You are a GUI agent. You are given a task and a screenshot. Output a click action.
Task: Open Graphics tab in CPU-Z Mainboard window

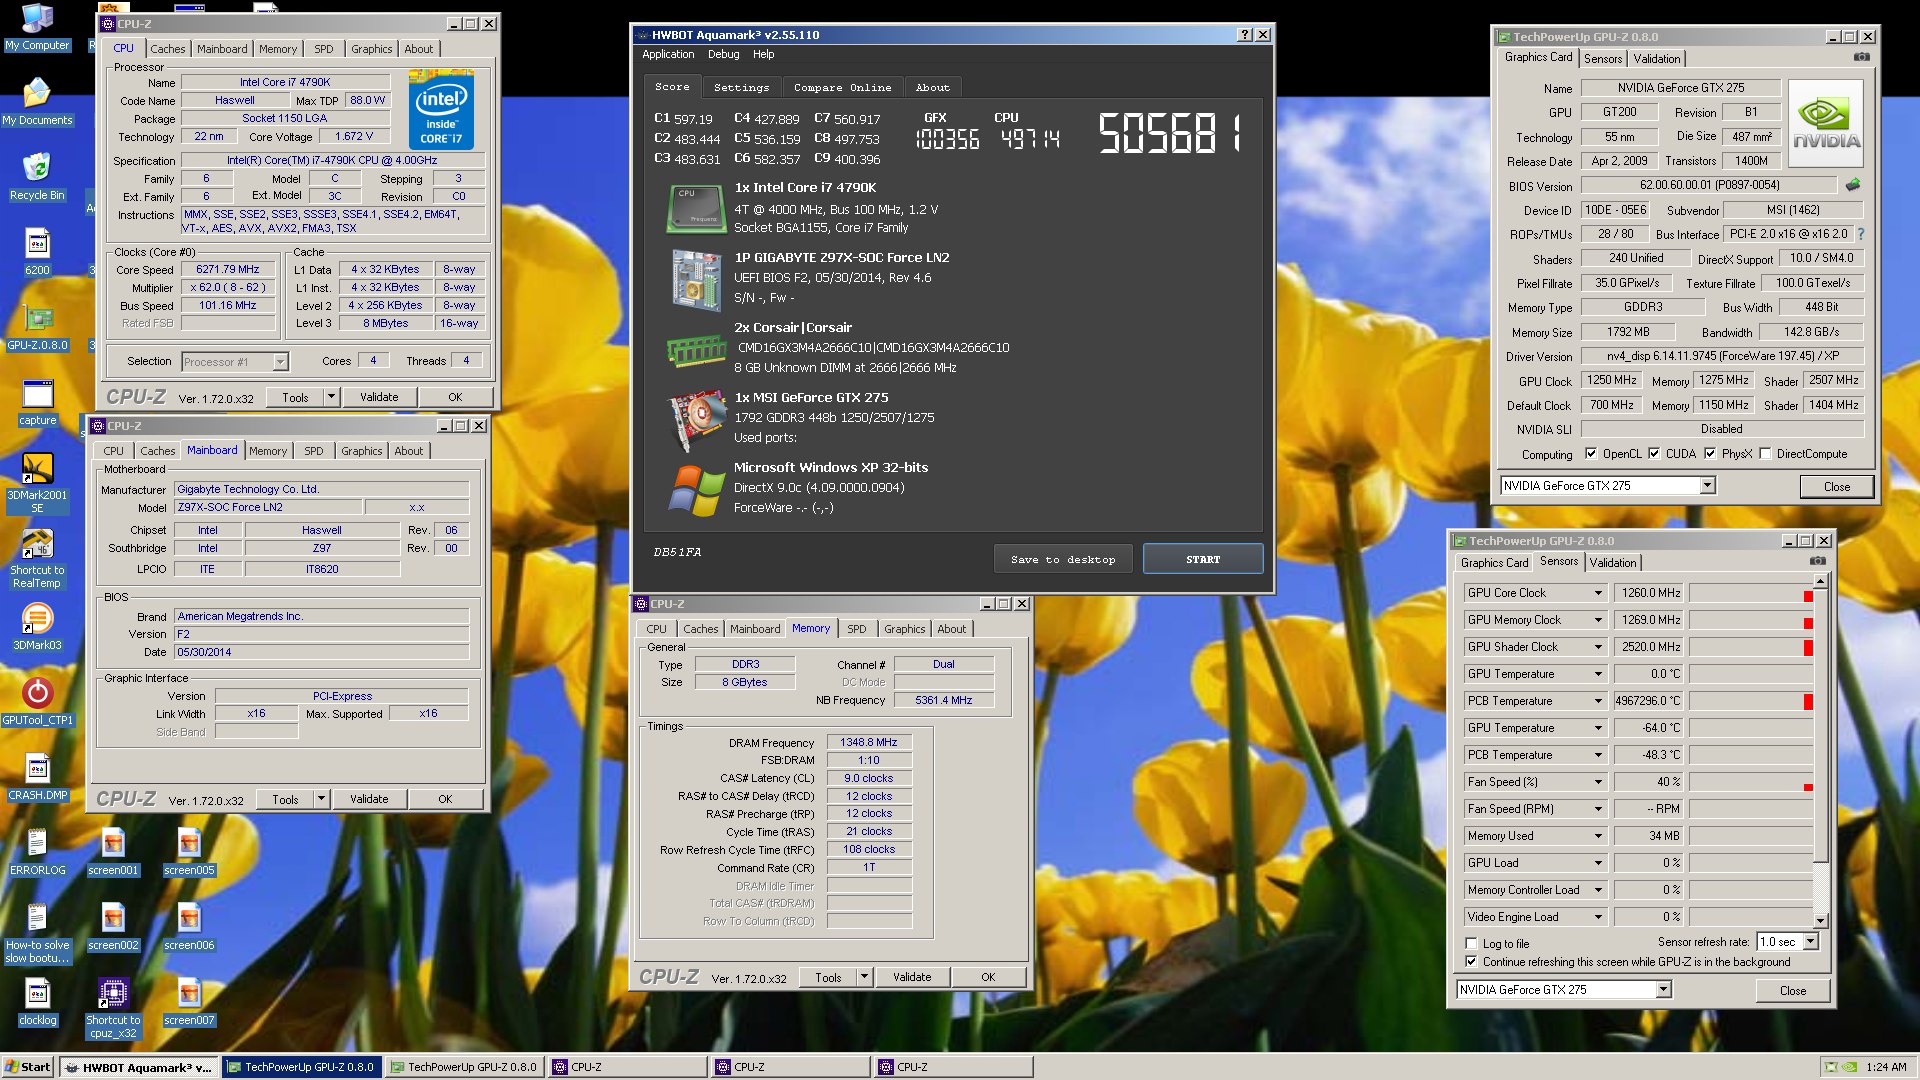(361, 451)
